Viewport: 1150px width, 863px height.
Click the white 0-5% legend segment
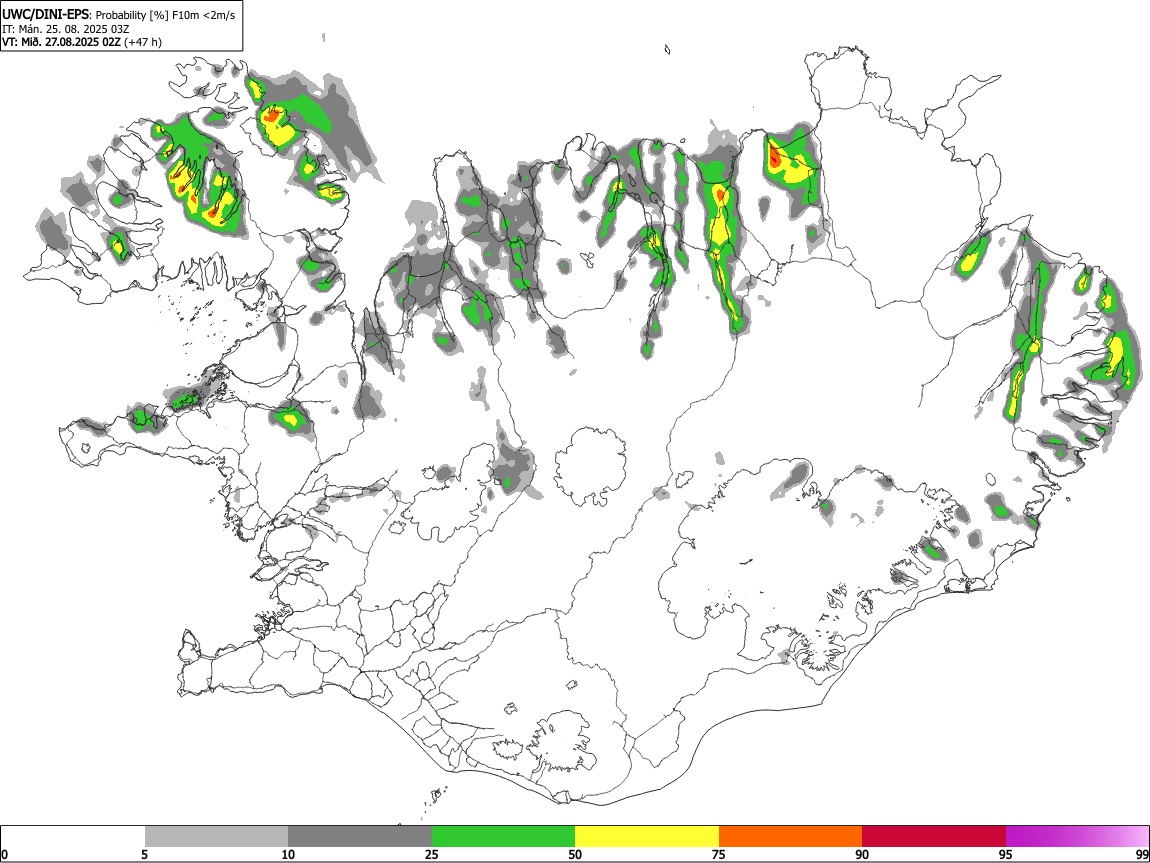[x=73, y=837]
